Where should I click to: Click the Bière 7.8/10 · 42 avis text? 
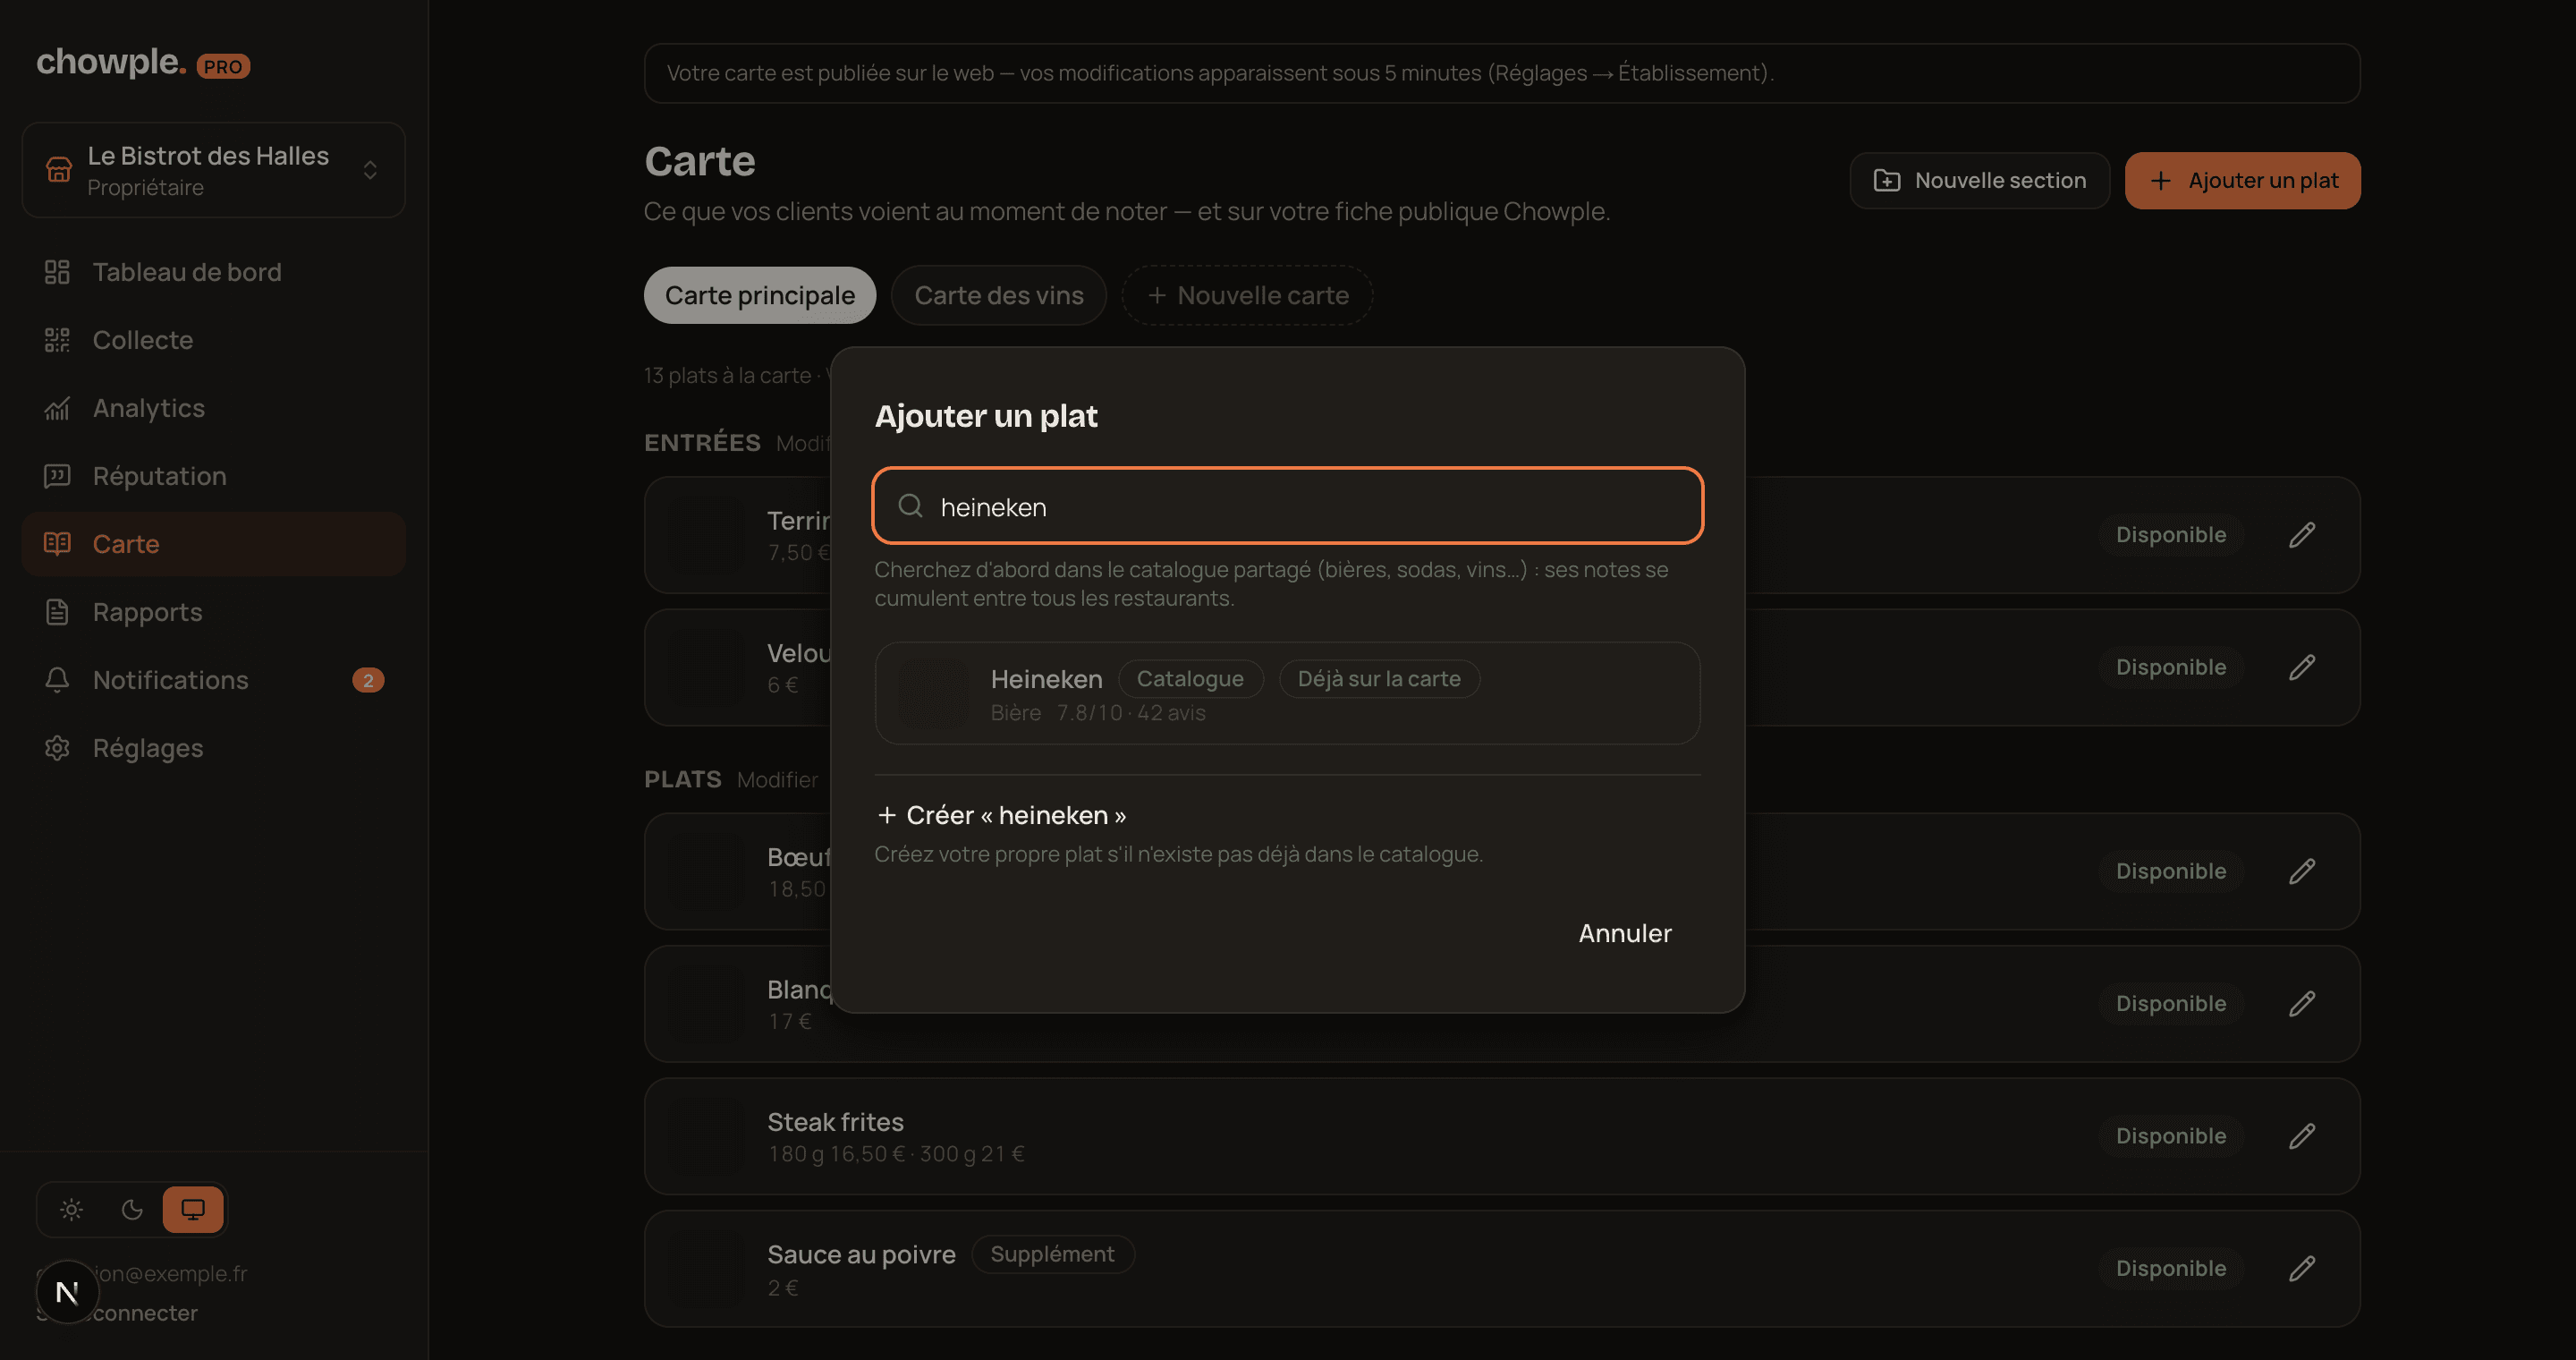coord(1098,713)
